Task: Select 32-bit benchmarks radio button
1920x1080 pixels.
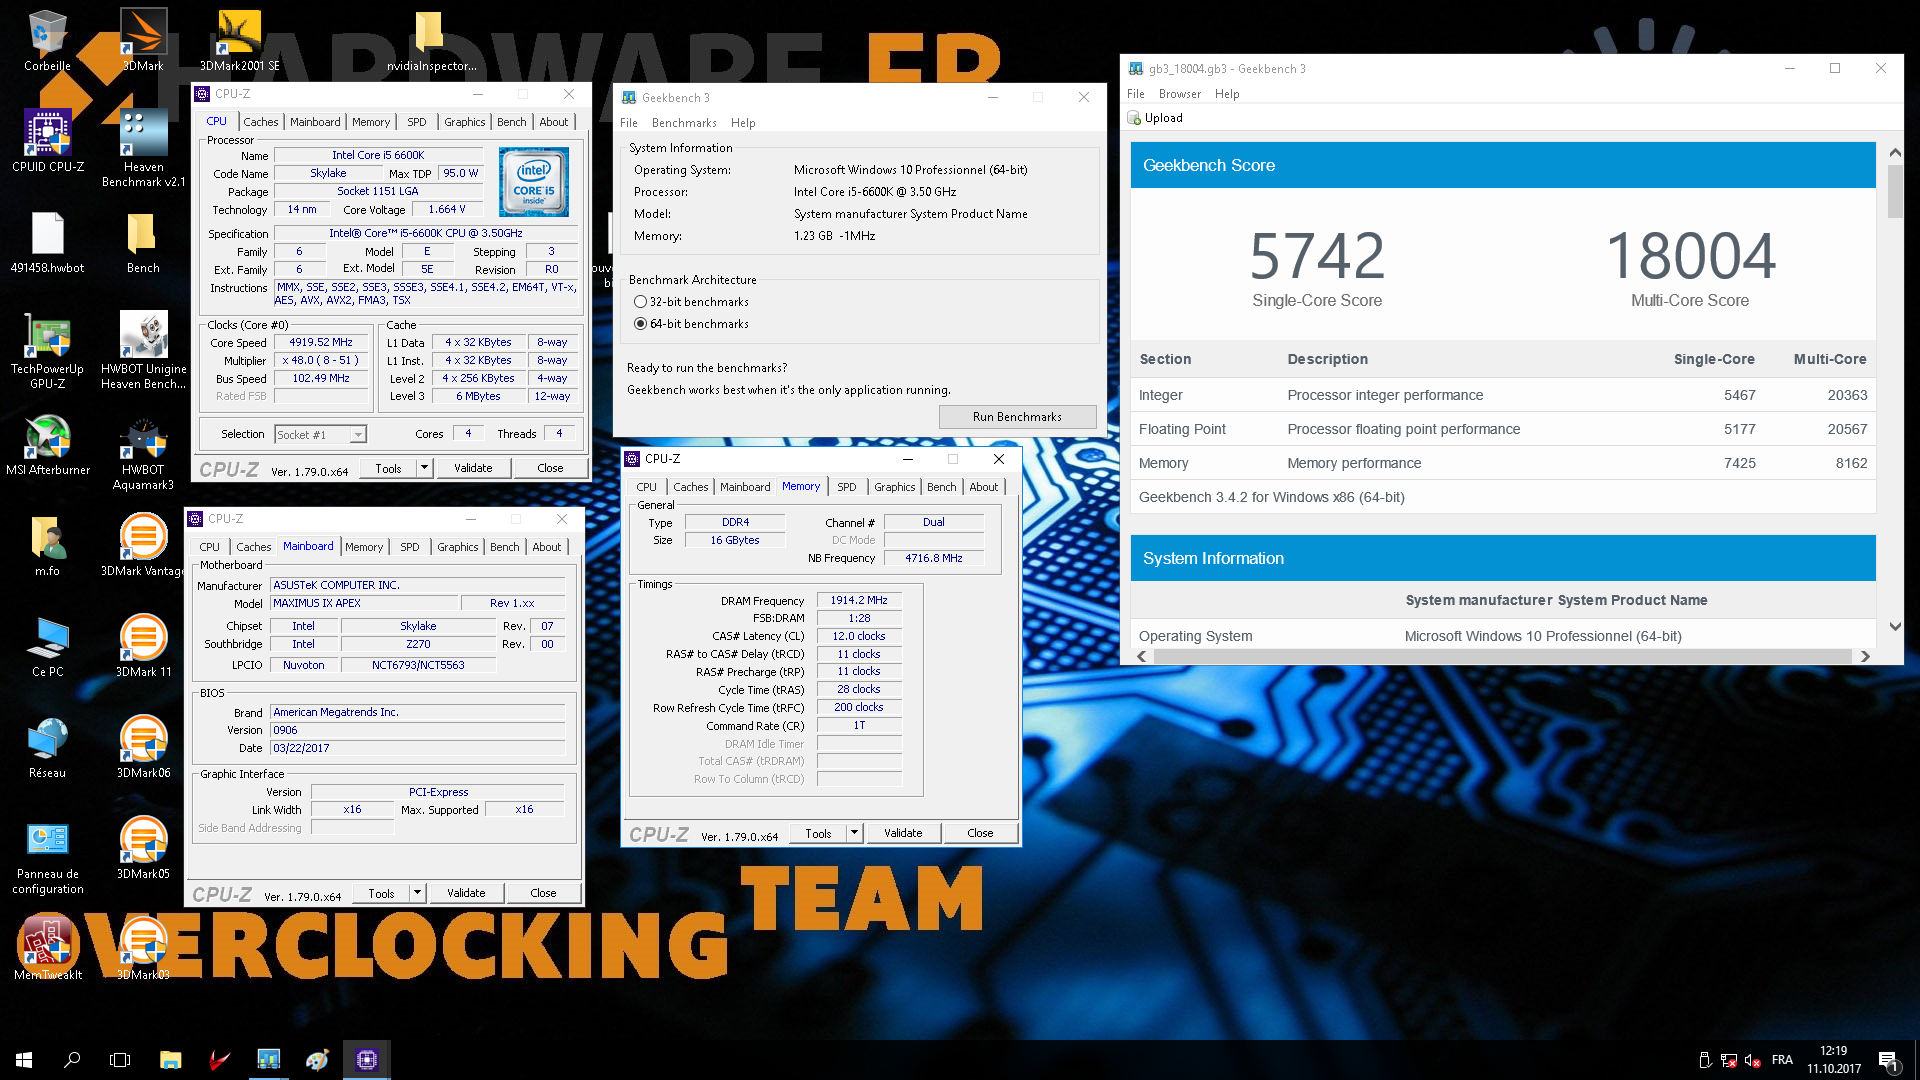Action: pyautogui.click(x=641, y=302)
